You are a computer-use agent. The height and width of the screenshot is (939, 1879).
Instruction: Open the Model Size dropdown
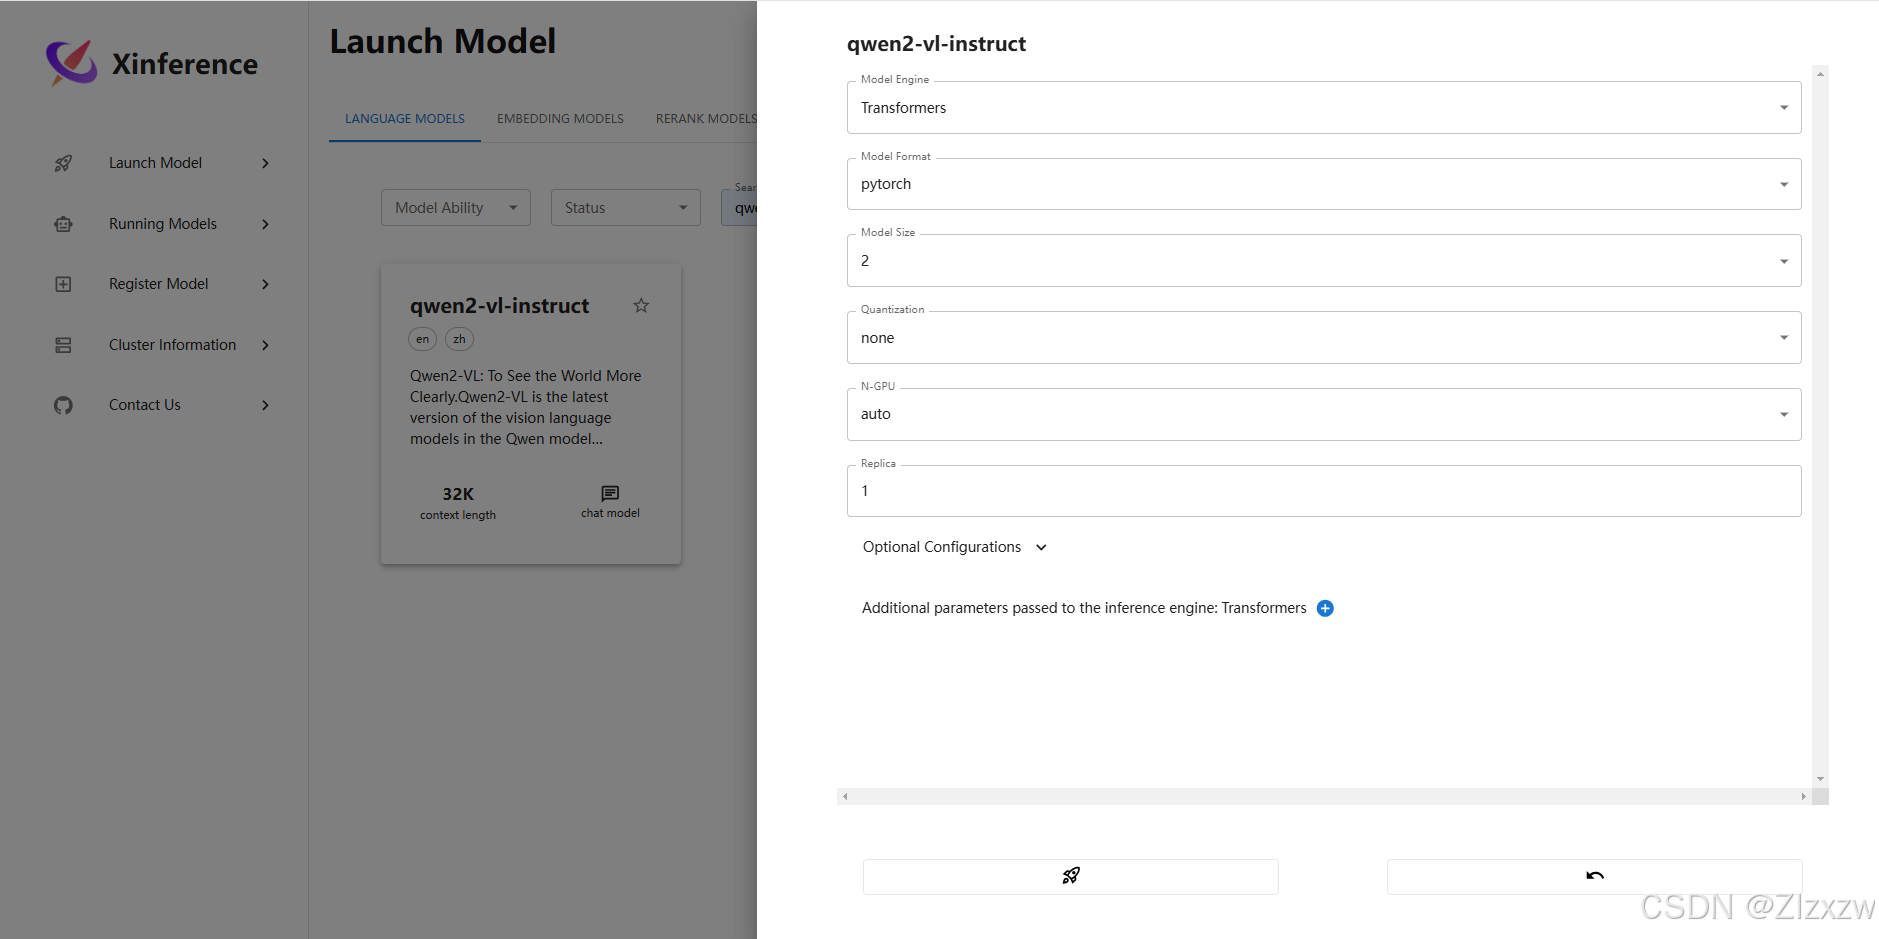coord(1324,260)
